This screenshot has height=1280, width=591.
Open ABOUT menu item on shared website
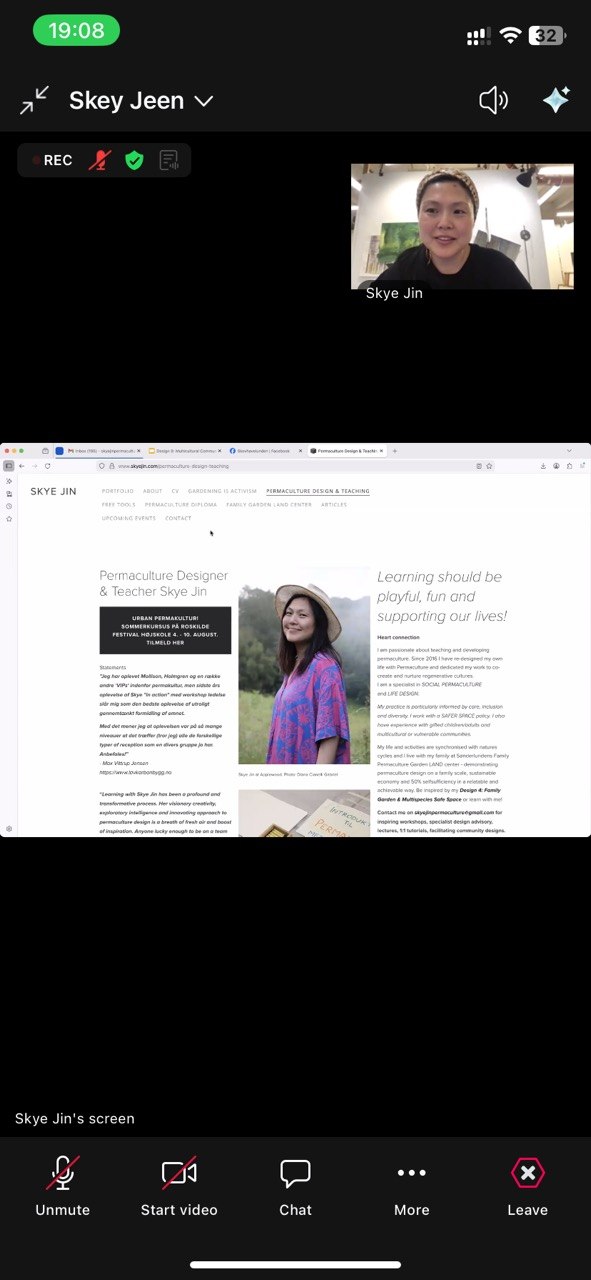(152, 491)
